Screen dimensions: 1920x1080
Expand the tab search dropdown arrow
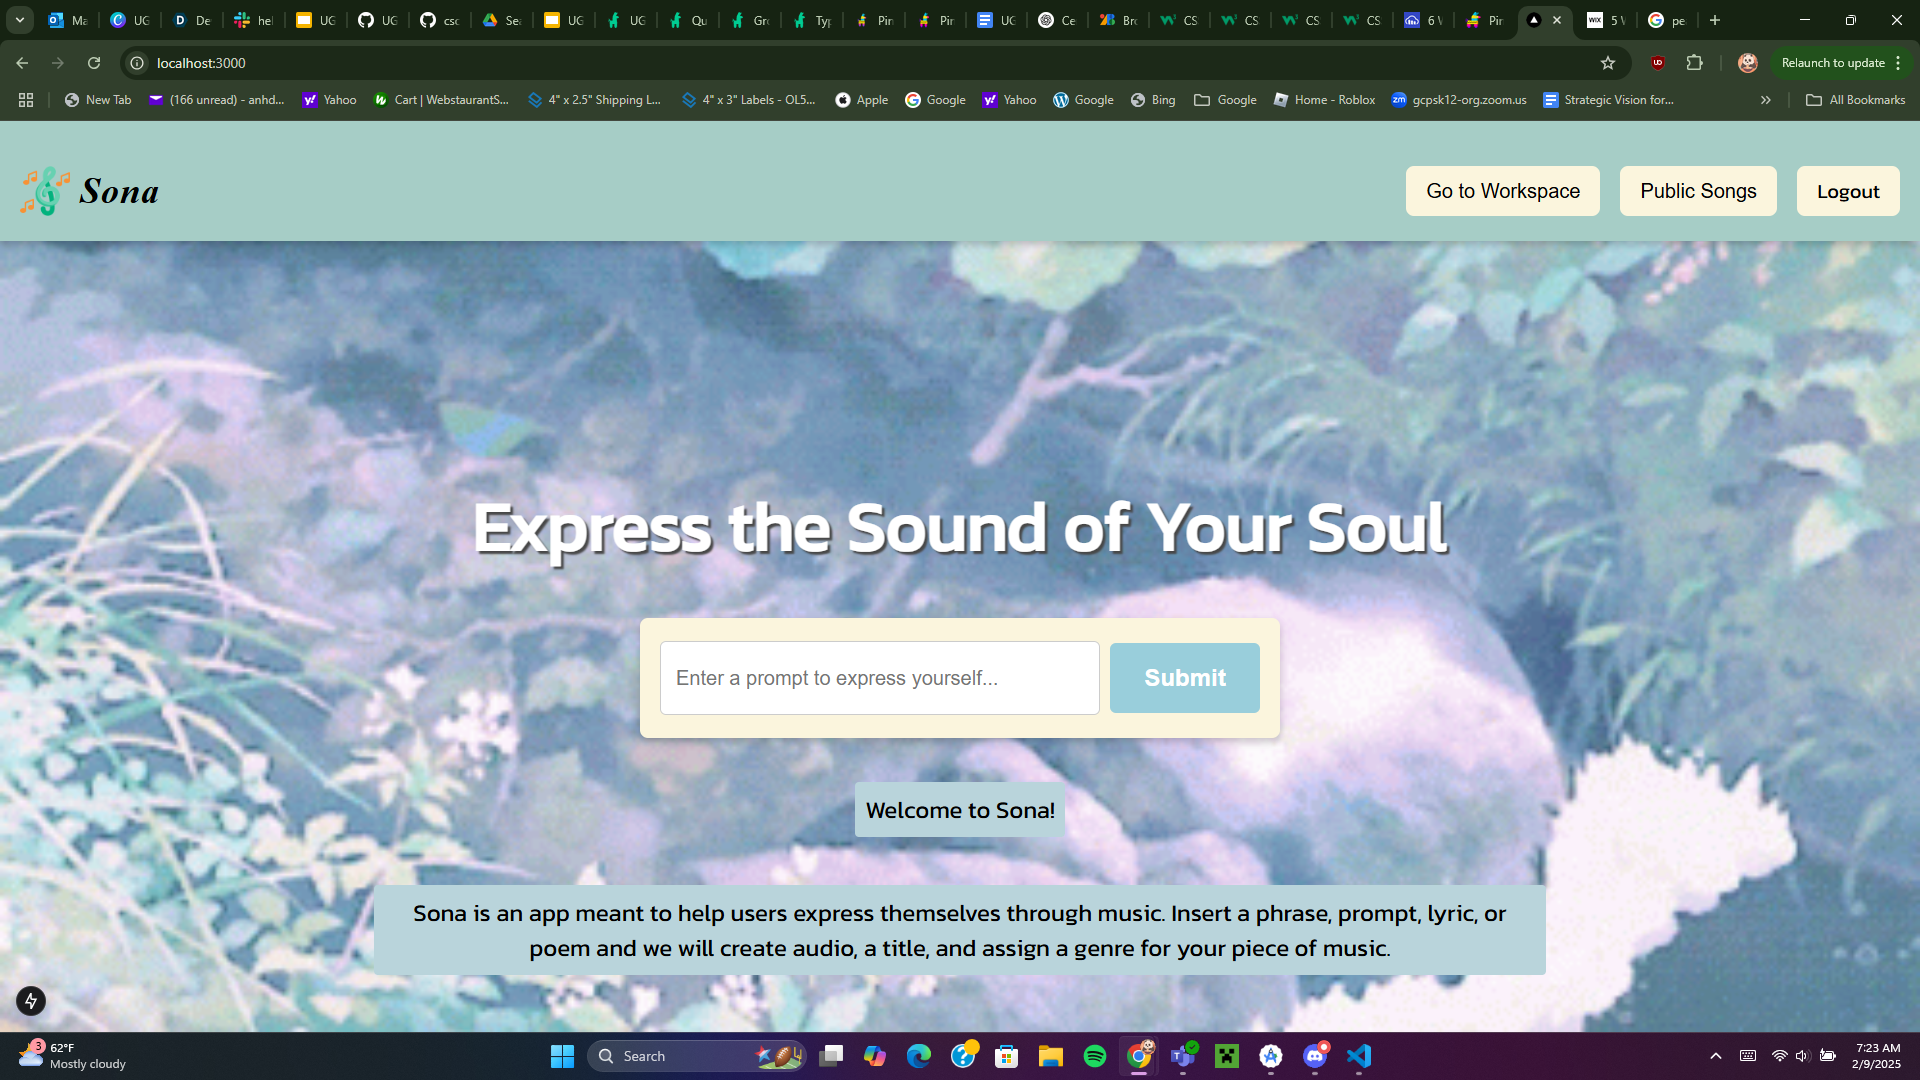pyautogui.click(x=19, y=20)
